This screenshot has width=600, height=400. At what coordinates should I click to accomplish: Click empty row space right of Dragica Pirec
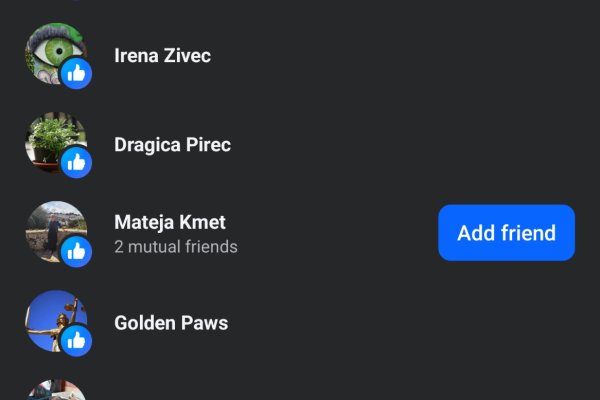(x=400, y=144)
